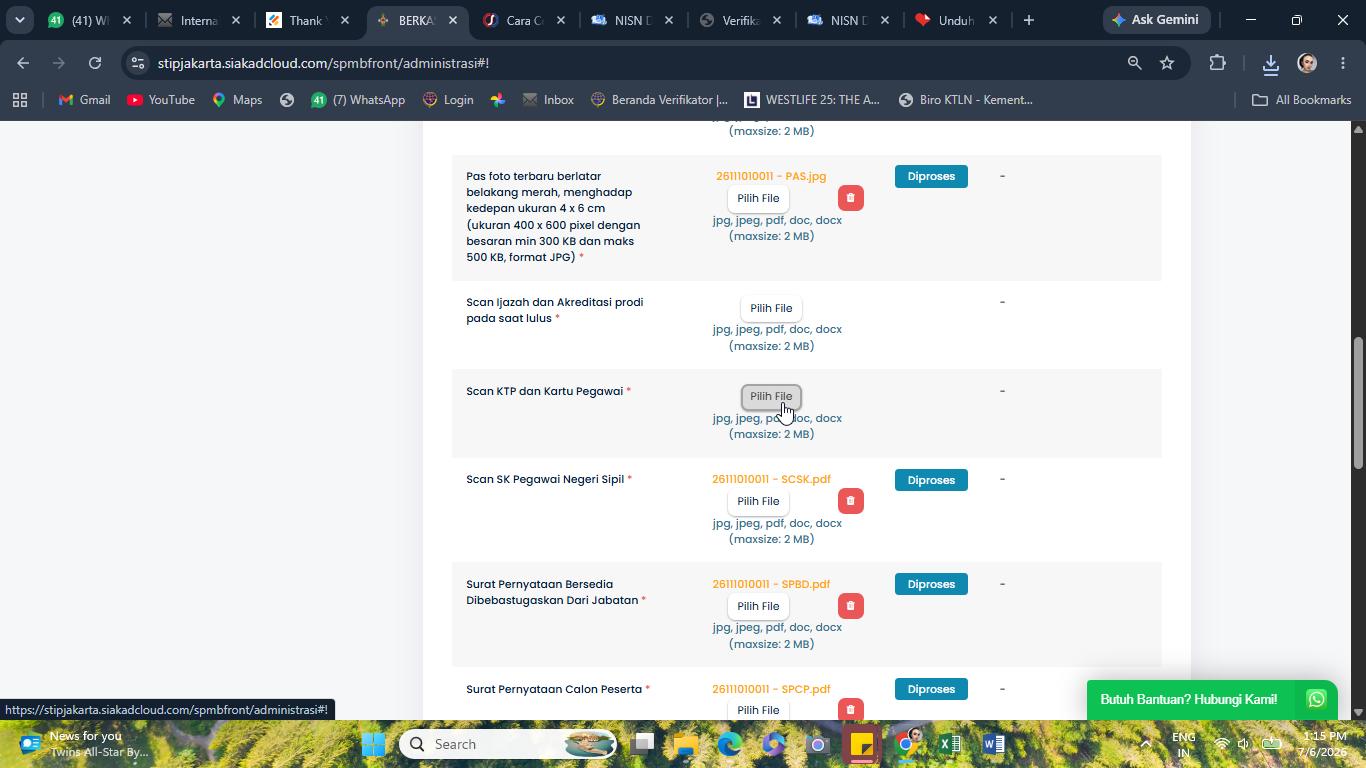Open WhatsApp help chat icon

[1316, 699]
